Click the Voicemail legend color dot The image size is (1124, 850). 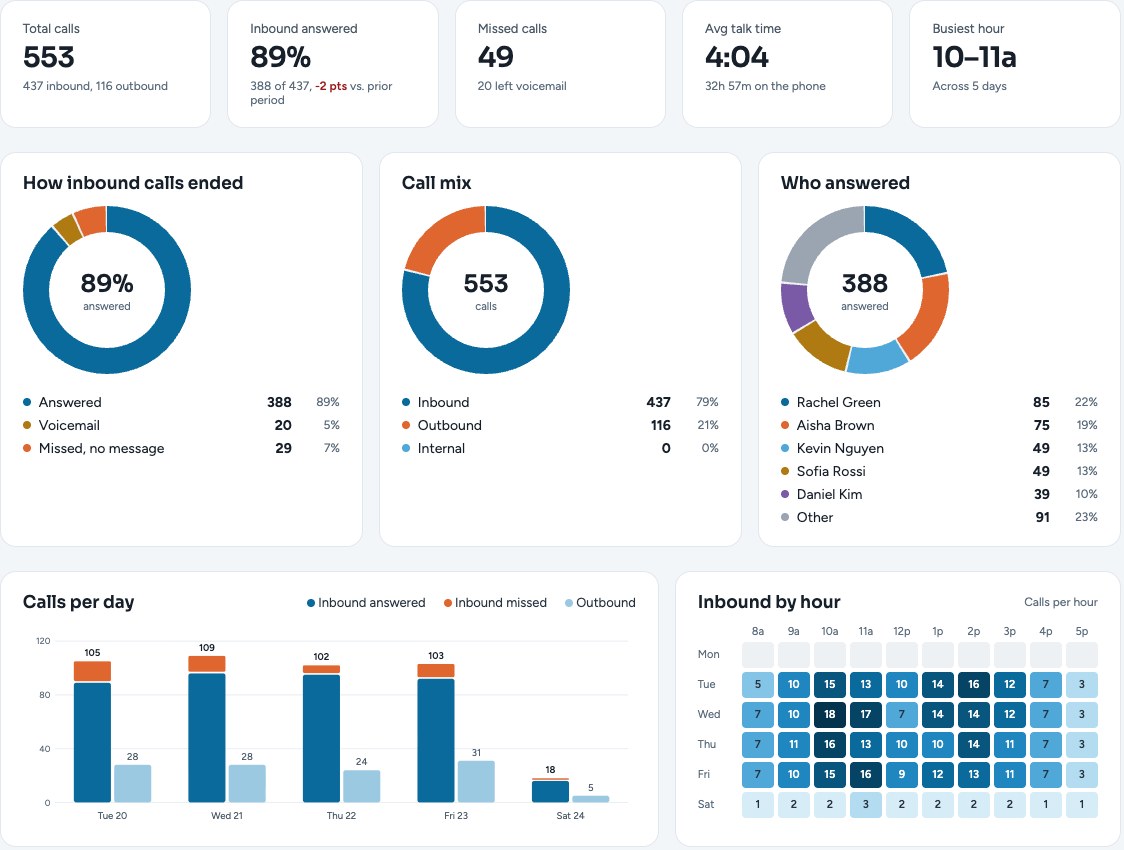tap(27, 426)
